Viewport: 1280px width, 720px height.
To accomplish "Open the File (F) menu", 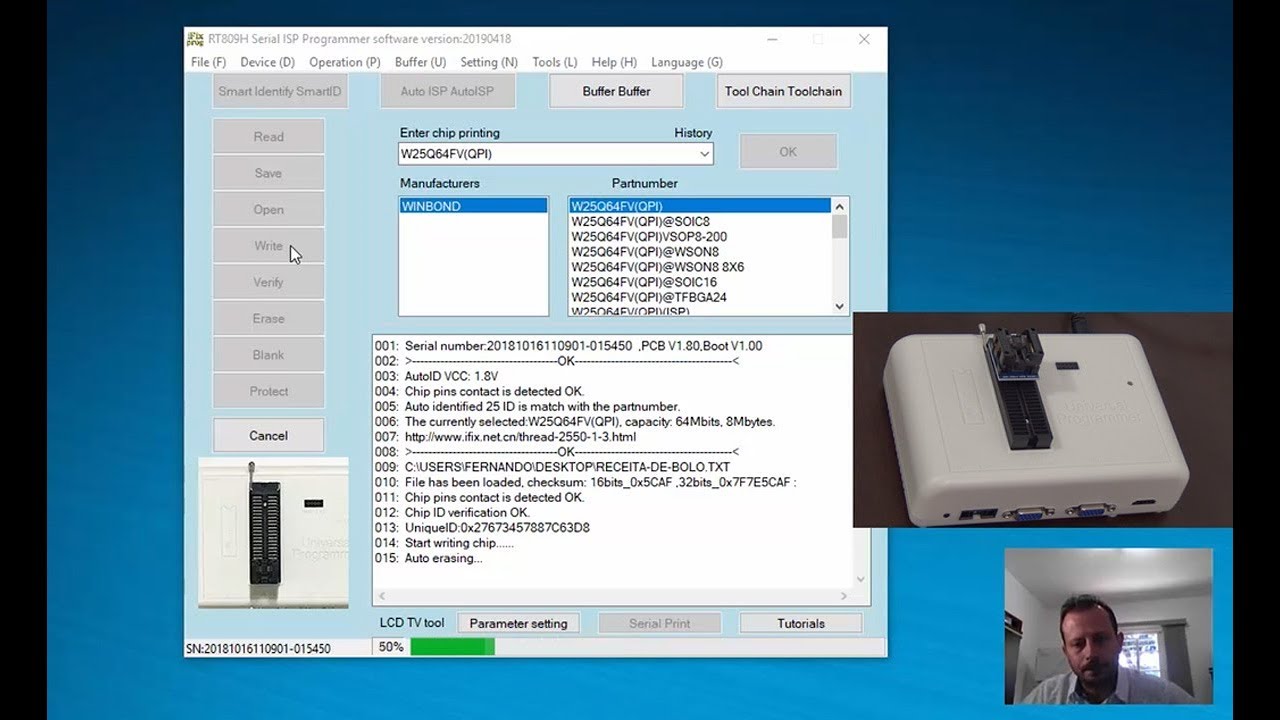I will (208, 62).
